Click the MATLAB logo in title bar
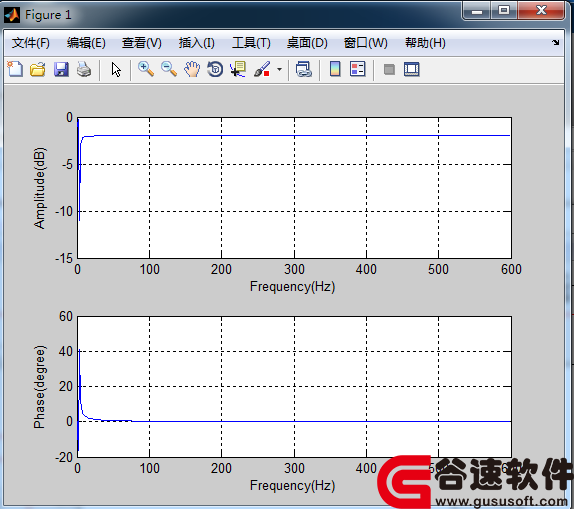The image size is (574, 509). coord(12,15)
